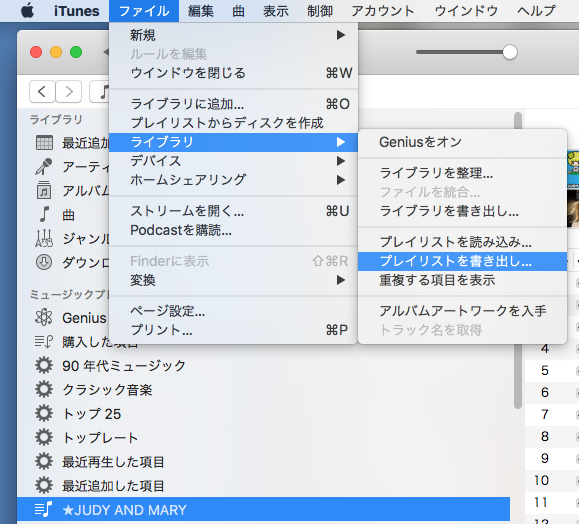
Task: Adjust the volume slider knob
Action: pos(510,52)
